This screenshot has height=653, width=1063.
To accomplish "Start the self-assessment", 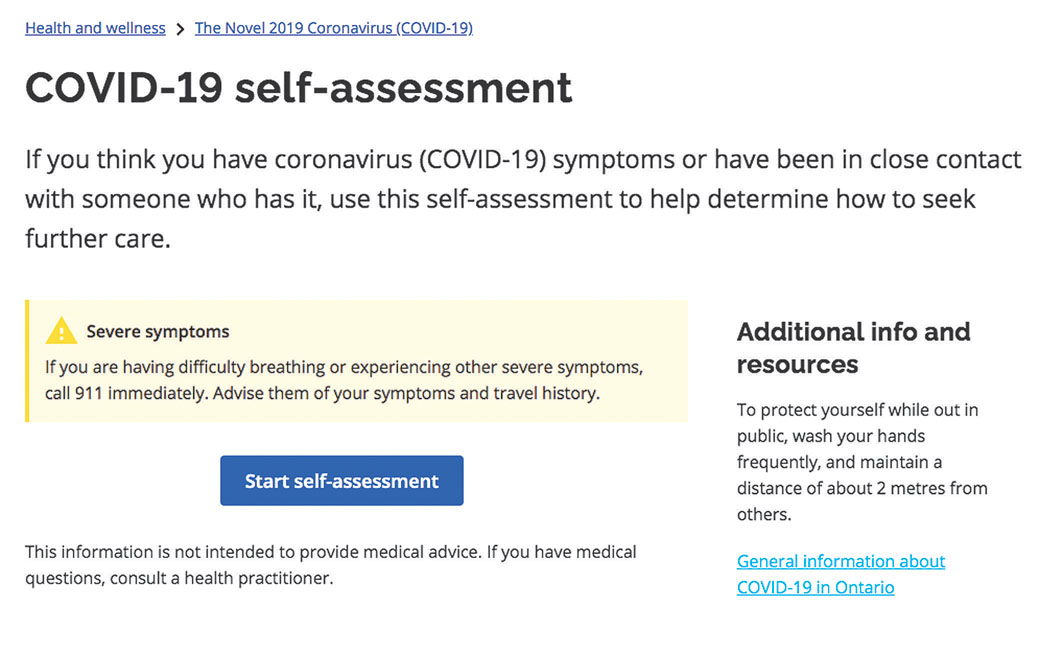I will [342, 480].
